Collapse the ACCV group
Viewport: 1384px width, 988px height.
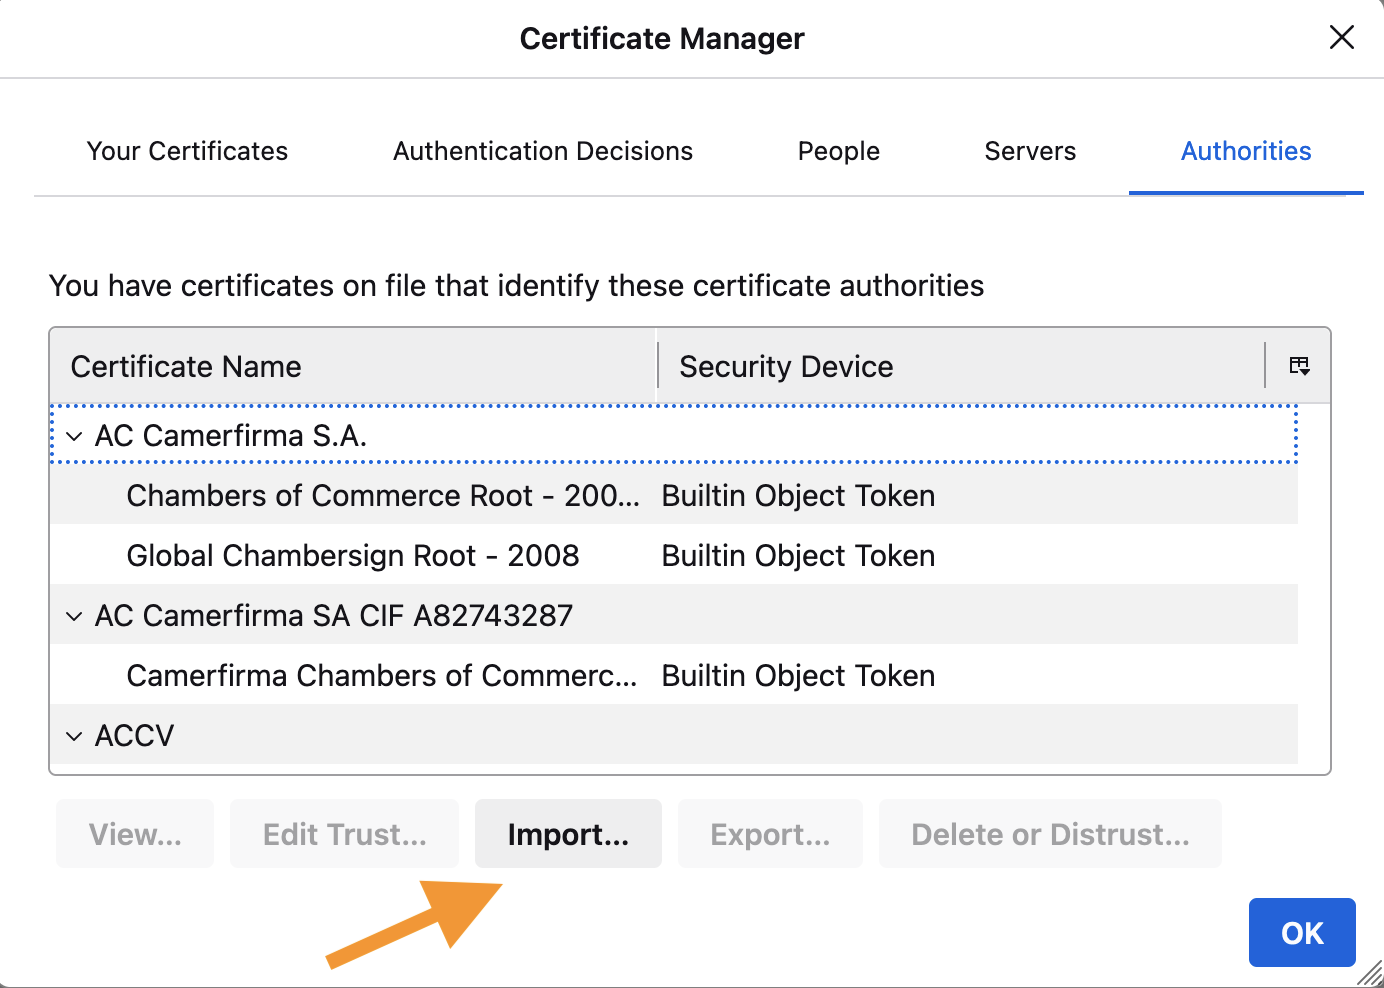pos(74,737)
